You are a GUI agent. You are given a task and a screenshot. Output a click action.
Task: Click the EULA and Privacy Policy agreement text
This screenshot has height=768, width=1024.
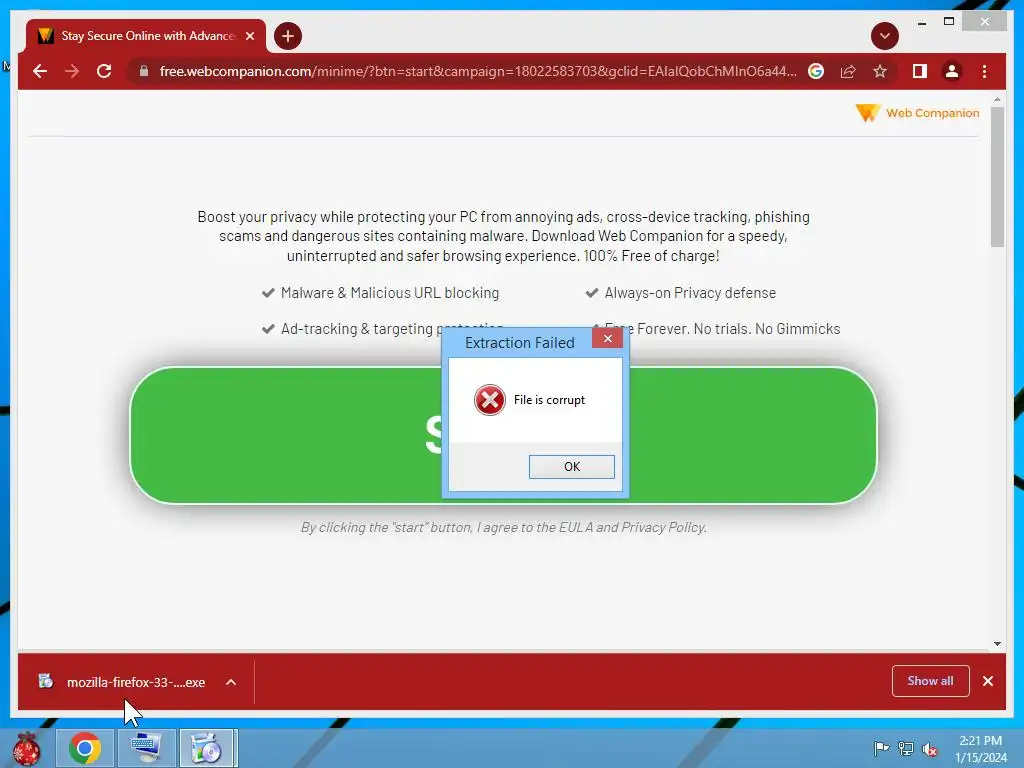(x=504, y=527)
